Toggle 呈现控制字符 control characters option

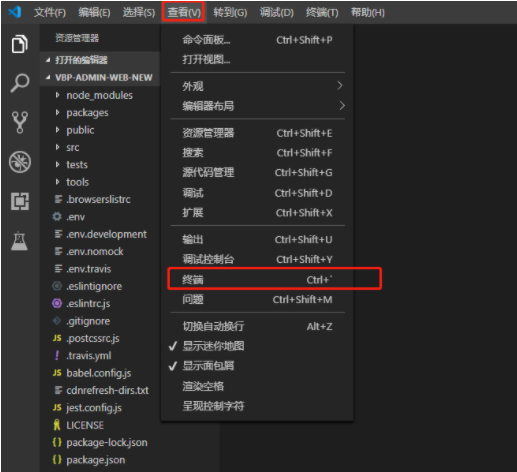pos(257,406)
